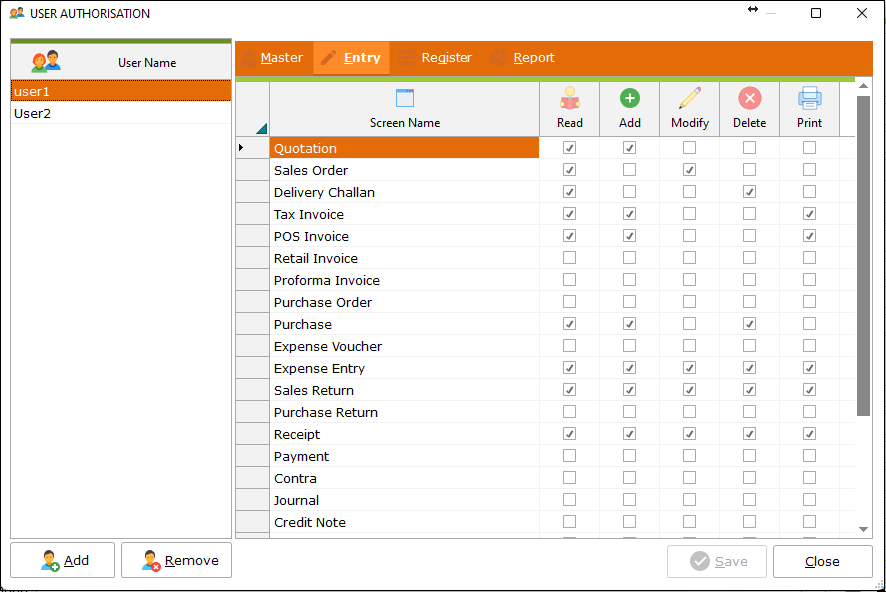Enable Modify permission for Quotation
The image size is (886, 592).
click(689, 148)
